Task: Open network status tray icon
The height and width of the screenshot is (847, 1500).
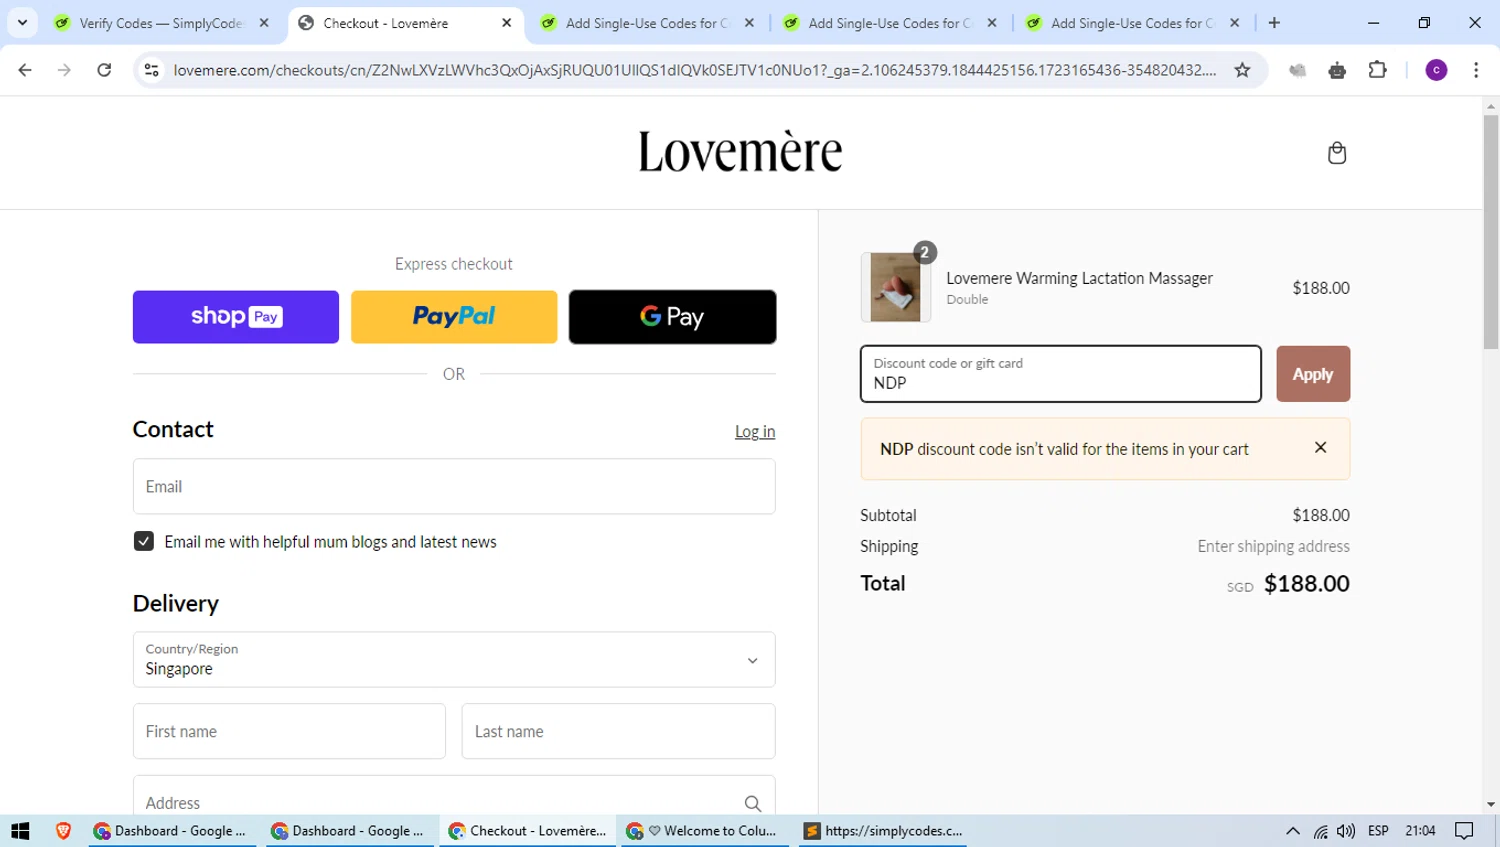Action: point(1321,831)
